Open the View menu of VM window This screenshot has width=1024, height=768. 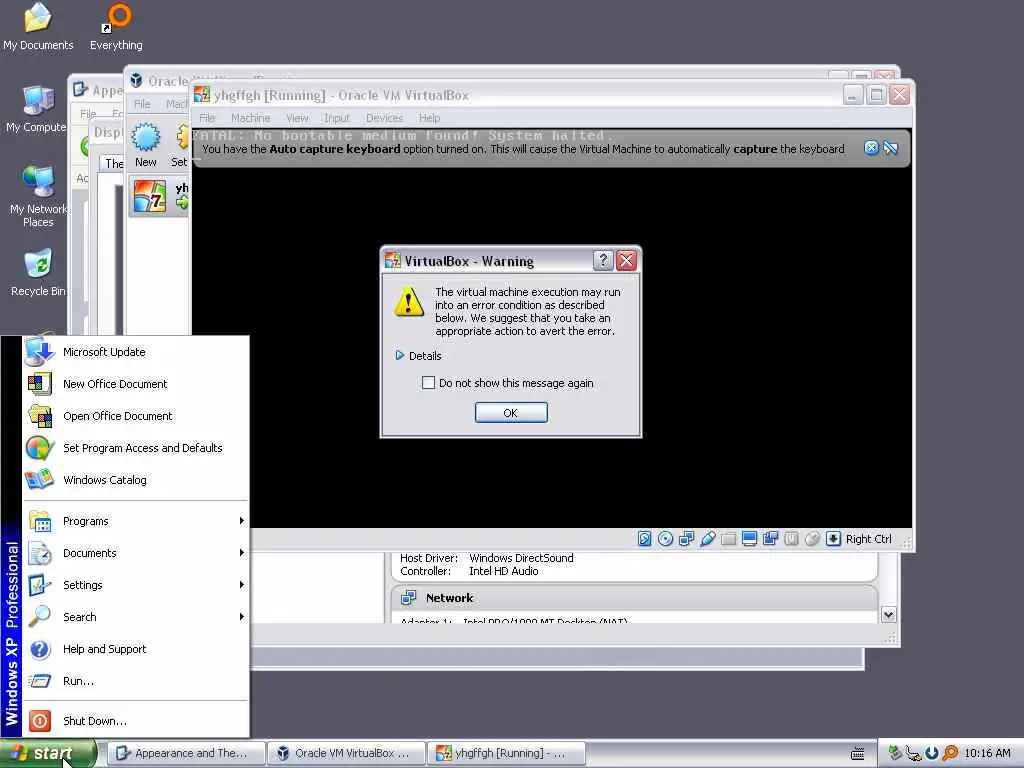click(x=297, y=118)
